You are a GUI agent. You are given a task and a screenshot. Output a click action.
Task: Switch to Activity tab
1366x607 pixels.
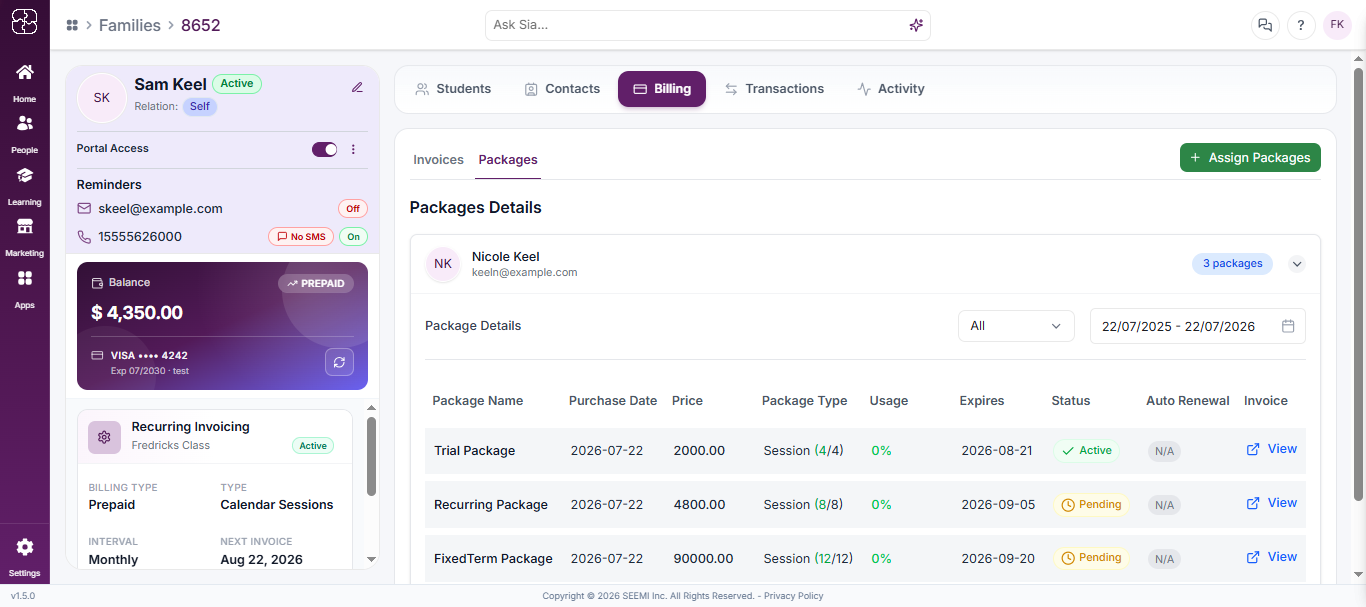coord(891,89)
